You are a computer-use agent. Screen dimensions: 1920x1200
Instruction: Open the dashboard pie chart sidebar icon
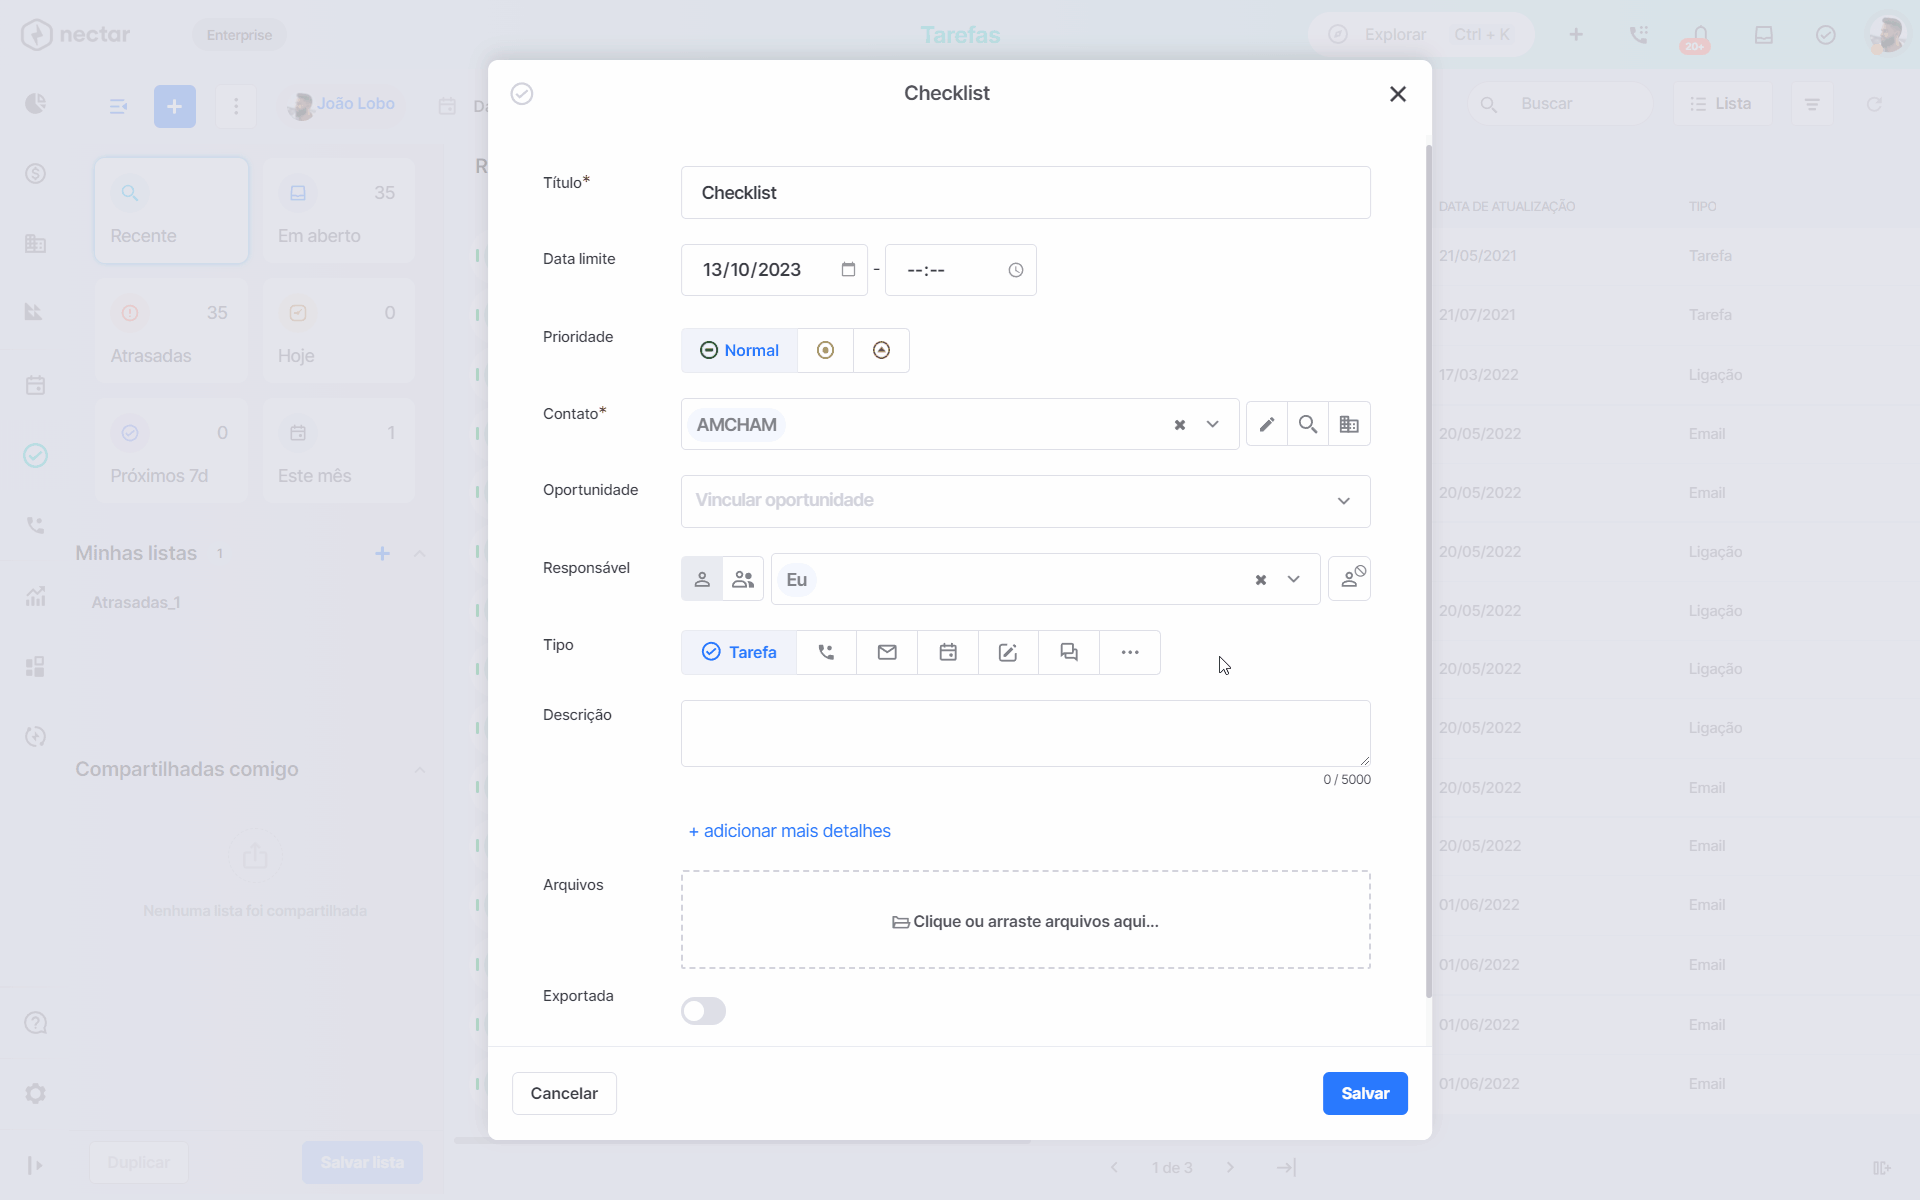click(x=36, y=104)
